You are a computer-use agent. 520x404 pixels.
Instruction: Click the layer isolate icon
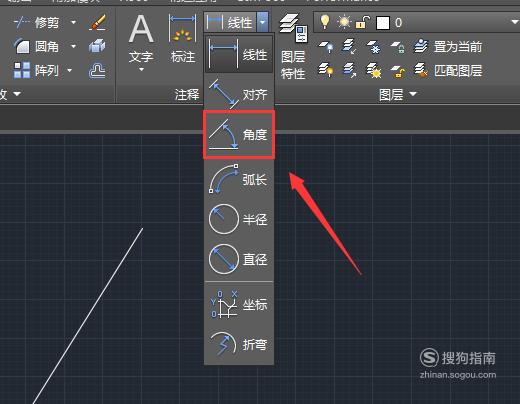tap(349, 46)
